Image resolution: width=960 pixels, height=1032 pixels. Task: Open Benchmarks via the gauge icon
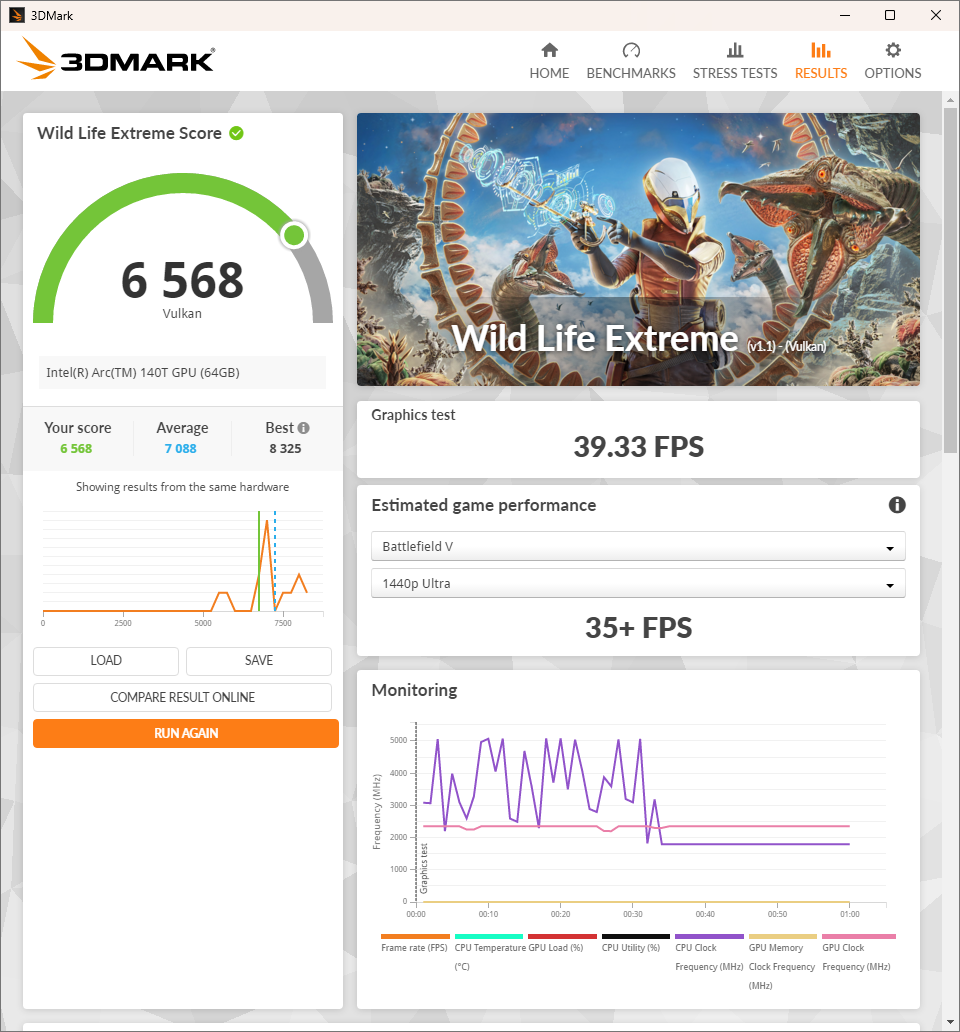tap(631, 50)
